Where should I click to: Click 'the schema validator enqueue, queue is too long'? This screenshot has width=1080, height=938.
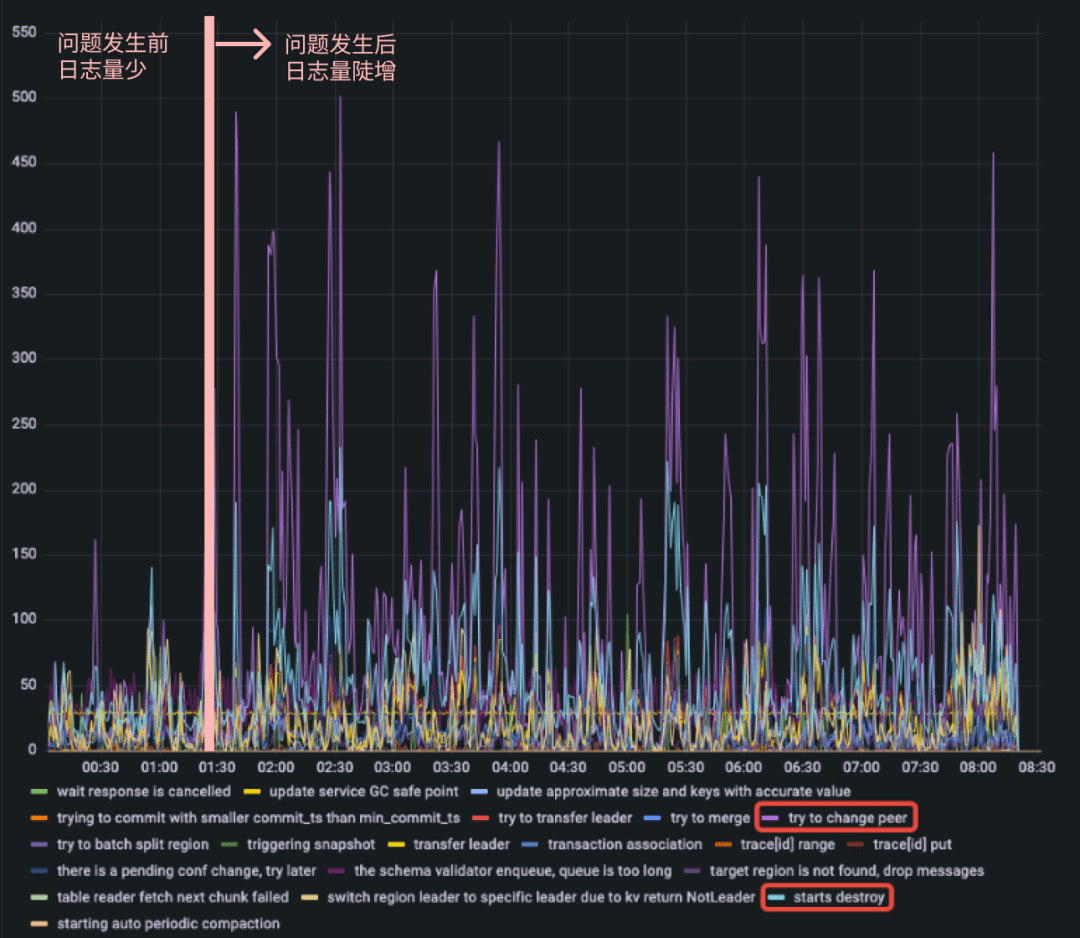click(x=512, y=871)
